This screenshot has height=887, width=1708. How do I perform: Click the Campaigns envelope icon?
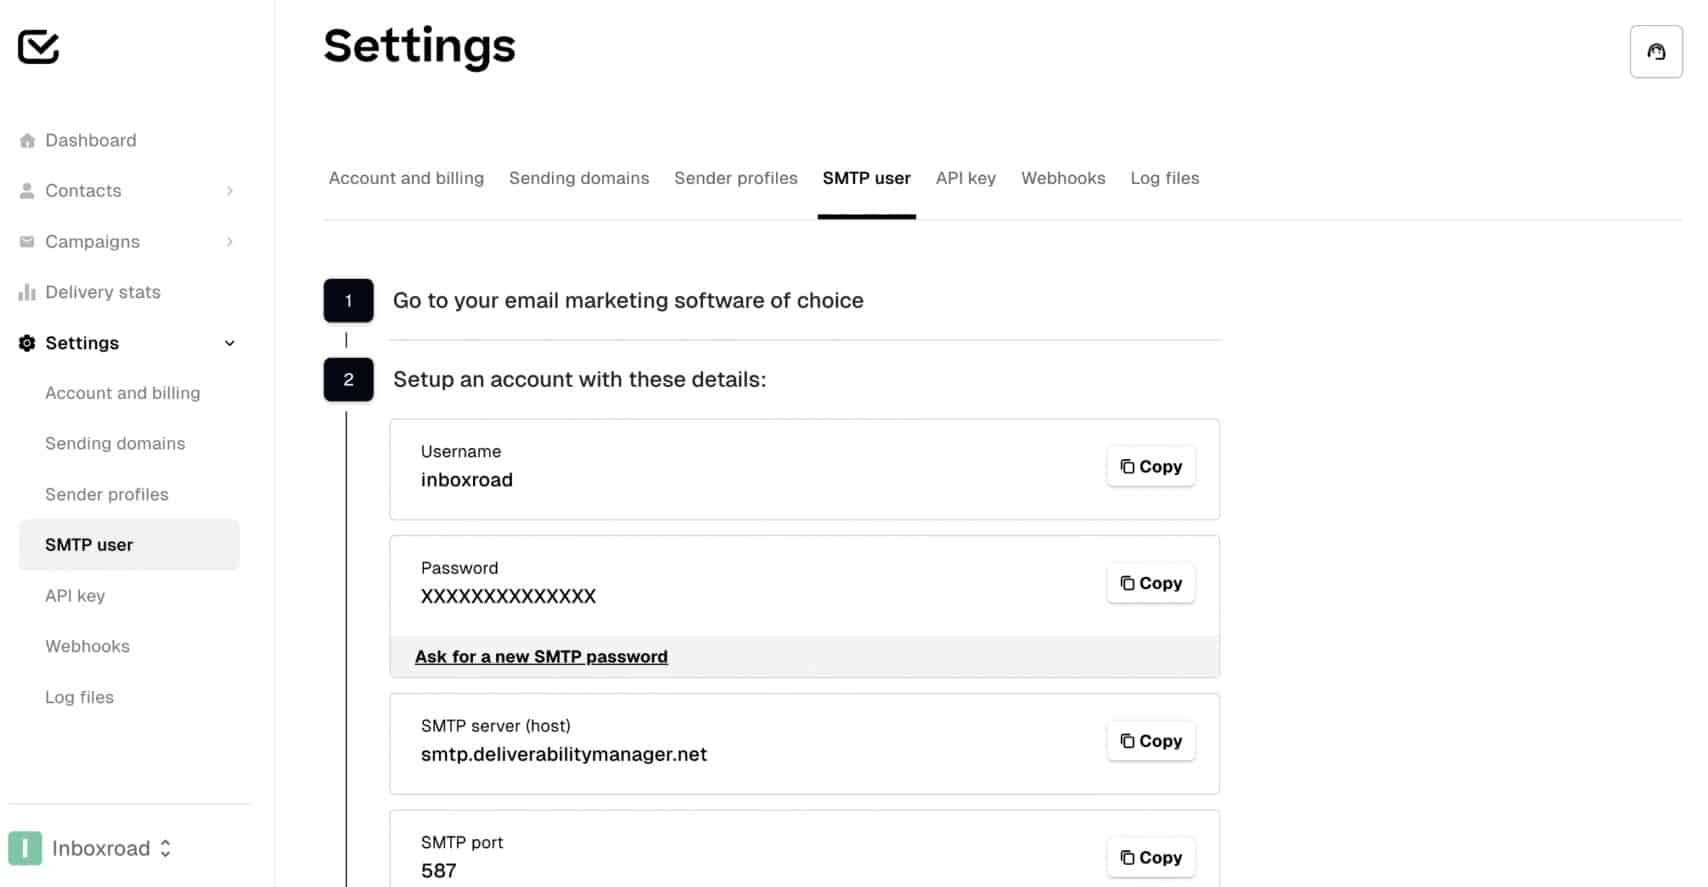pos(27,242)
